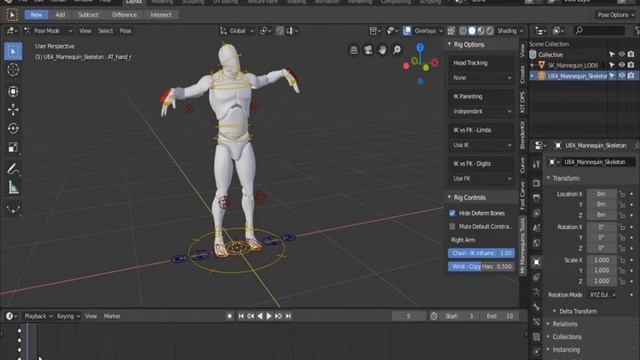Click the Add selection mode button
Screen dimensions: 640x360
(x=60, y=15)
